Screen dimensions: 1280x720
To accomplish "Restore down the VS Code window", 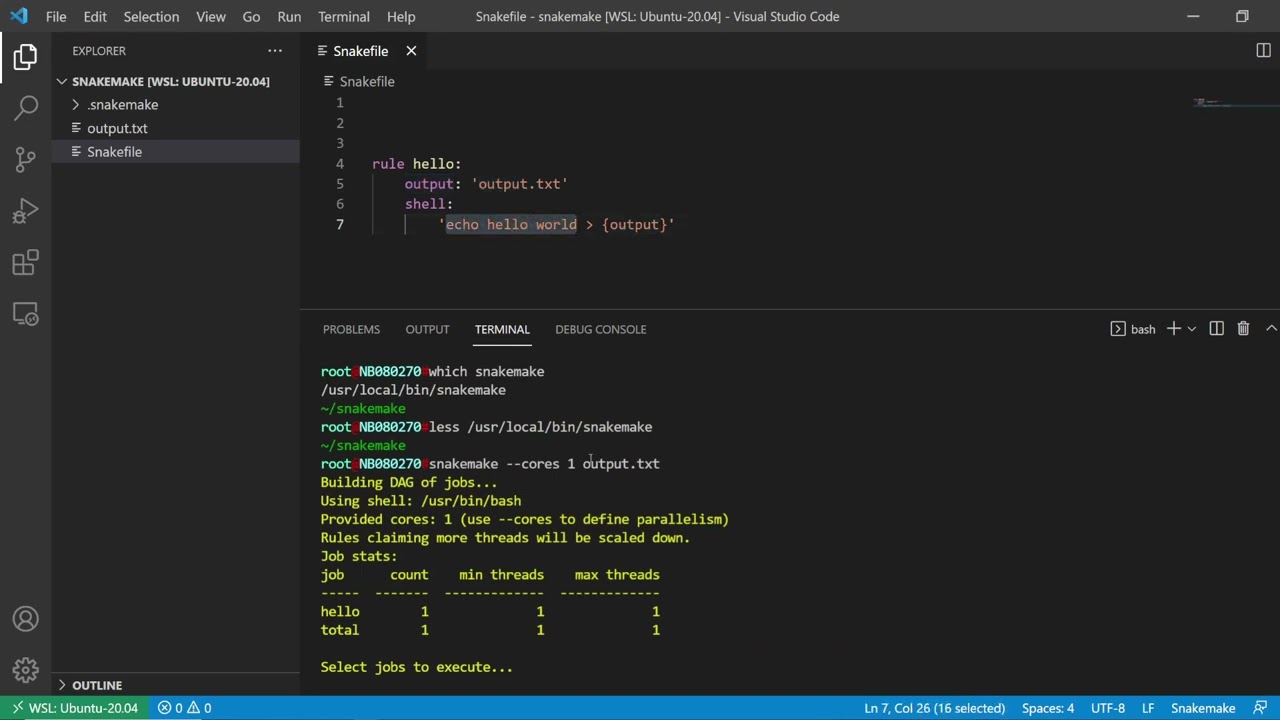I will 1242,16.
